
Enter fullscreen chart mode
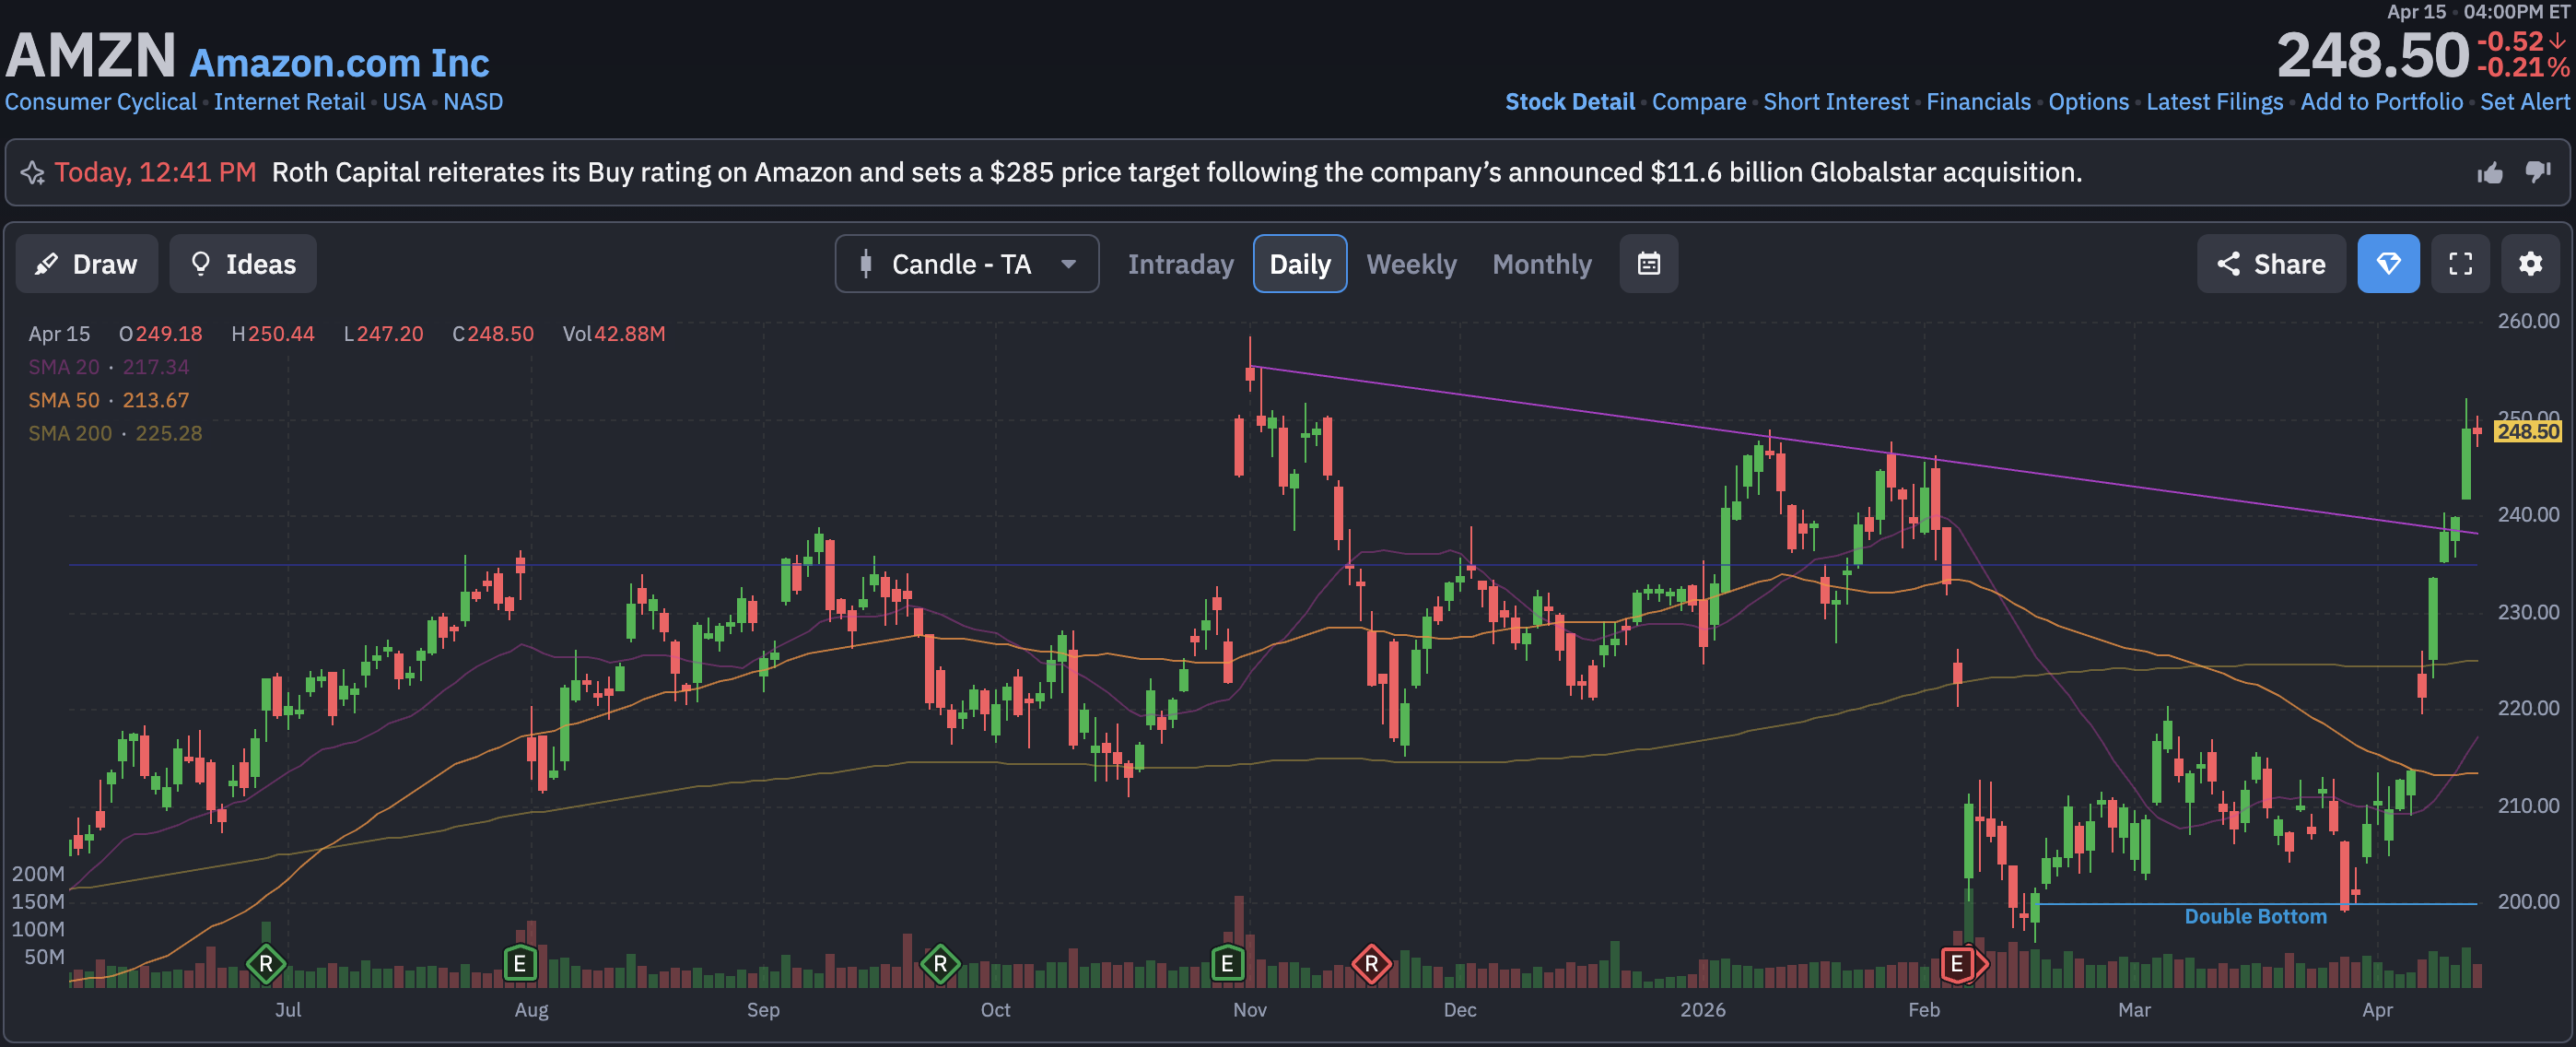[2460, 264]
